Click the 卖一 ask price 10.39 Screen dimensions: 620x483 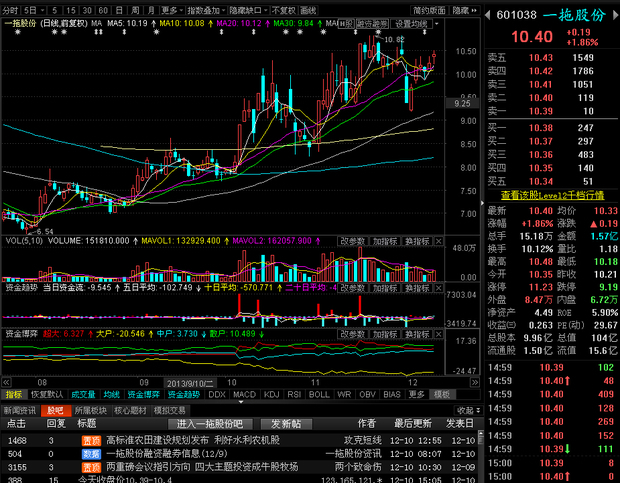541,111
